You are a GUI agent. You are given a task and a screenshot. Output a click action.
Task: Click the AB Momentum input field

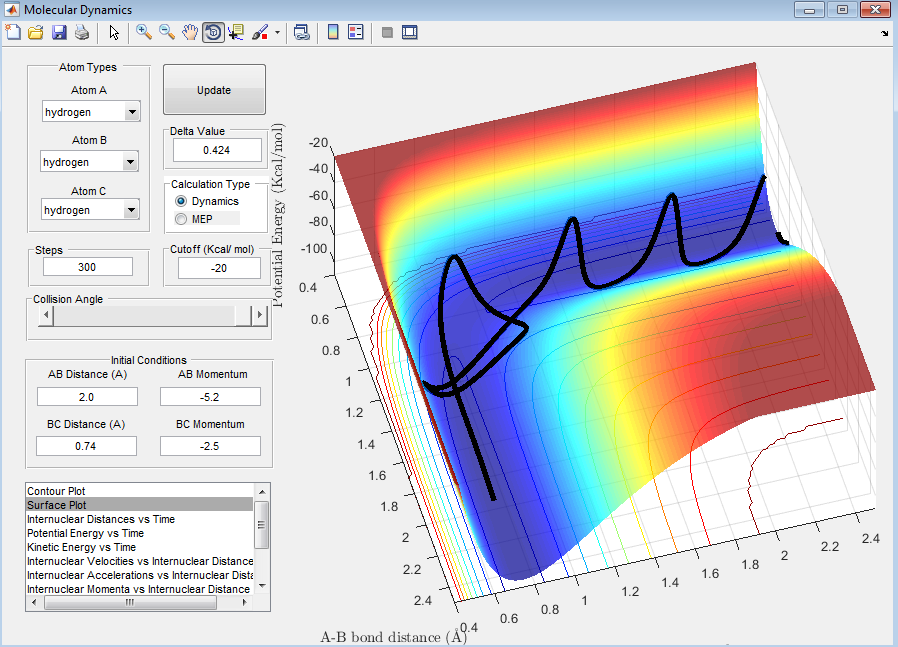tap(210, 397)
